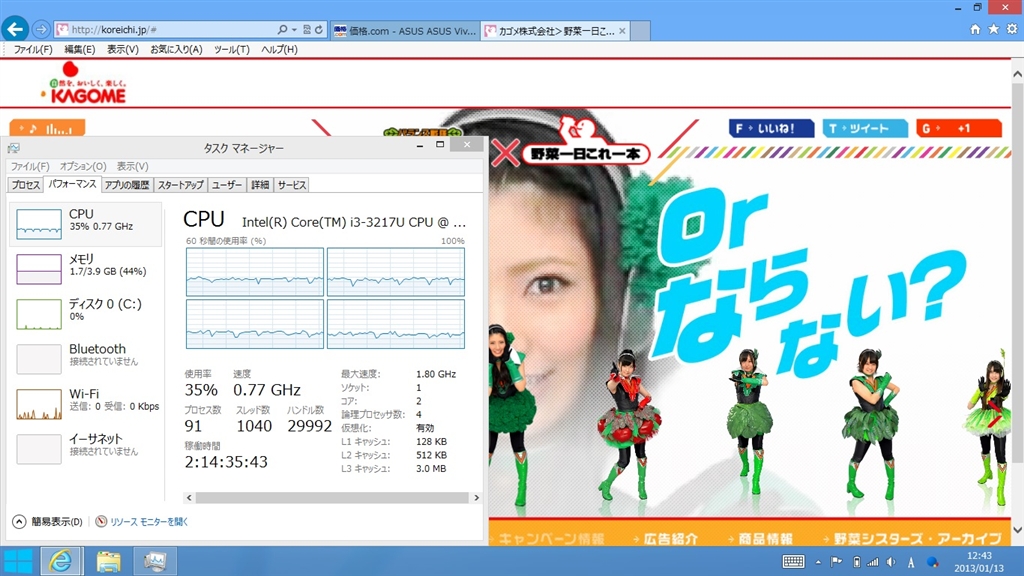Open browser ツール(T) menu
The width and height of the screenshot is (1024, 576).
pyautogui.click(x=232, y=50)
